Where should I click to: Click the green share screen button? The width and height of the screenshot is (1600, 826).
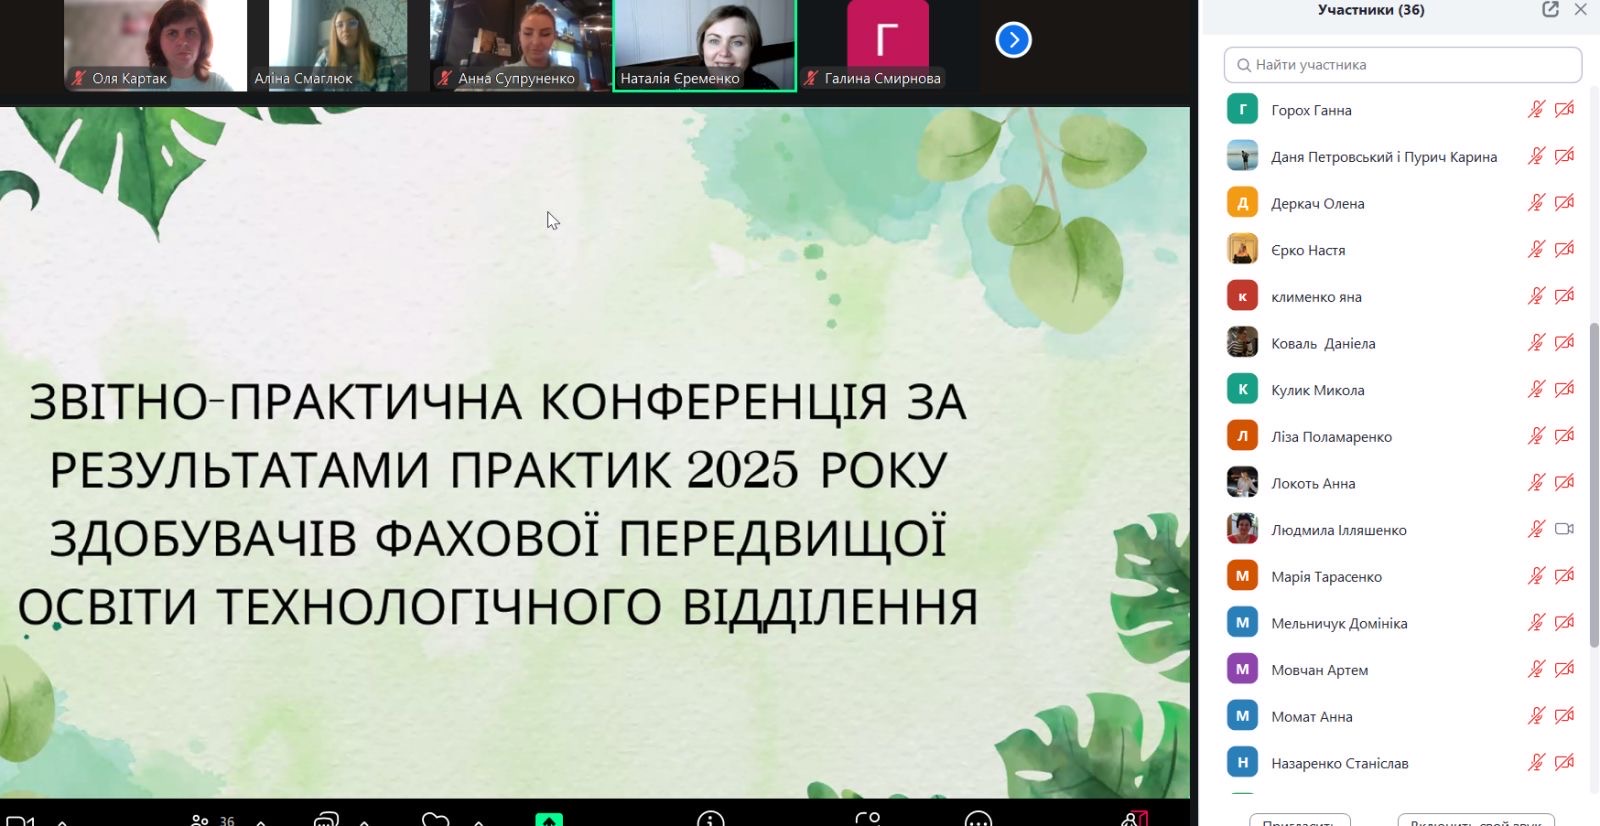coord(549,820)
